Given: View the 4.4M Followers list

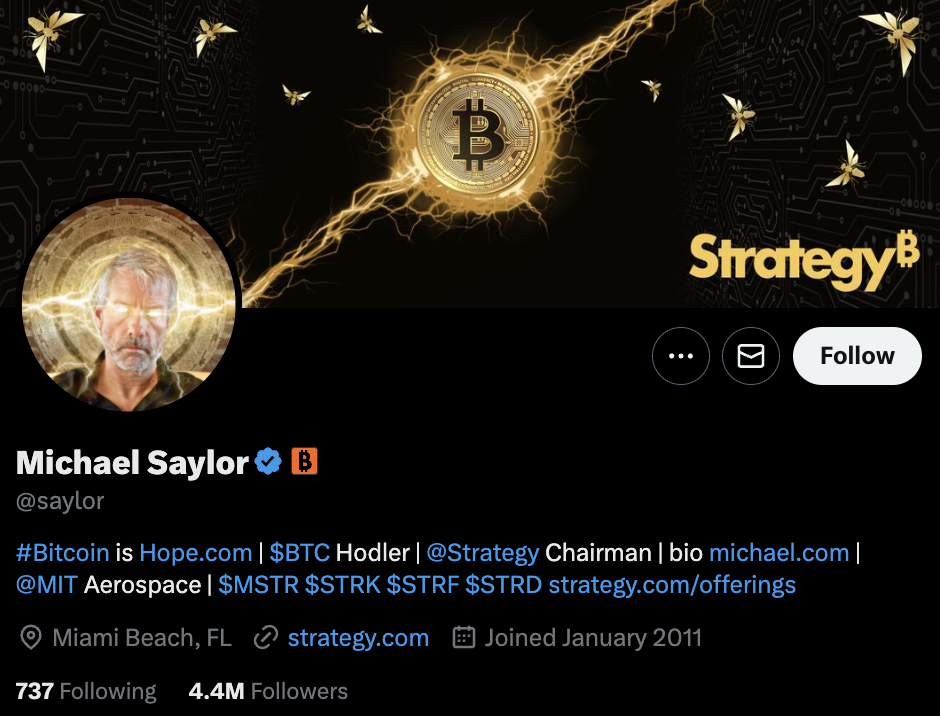Looking at the screenshot, I should pyautogui.click(x=268, y=691).
